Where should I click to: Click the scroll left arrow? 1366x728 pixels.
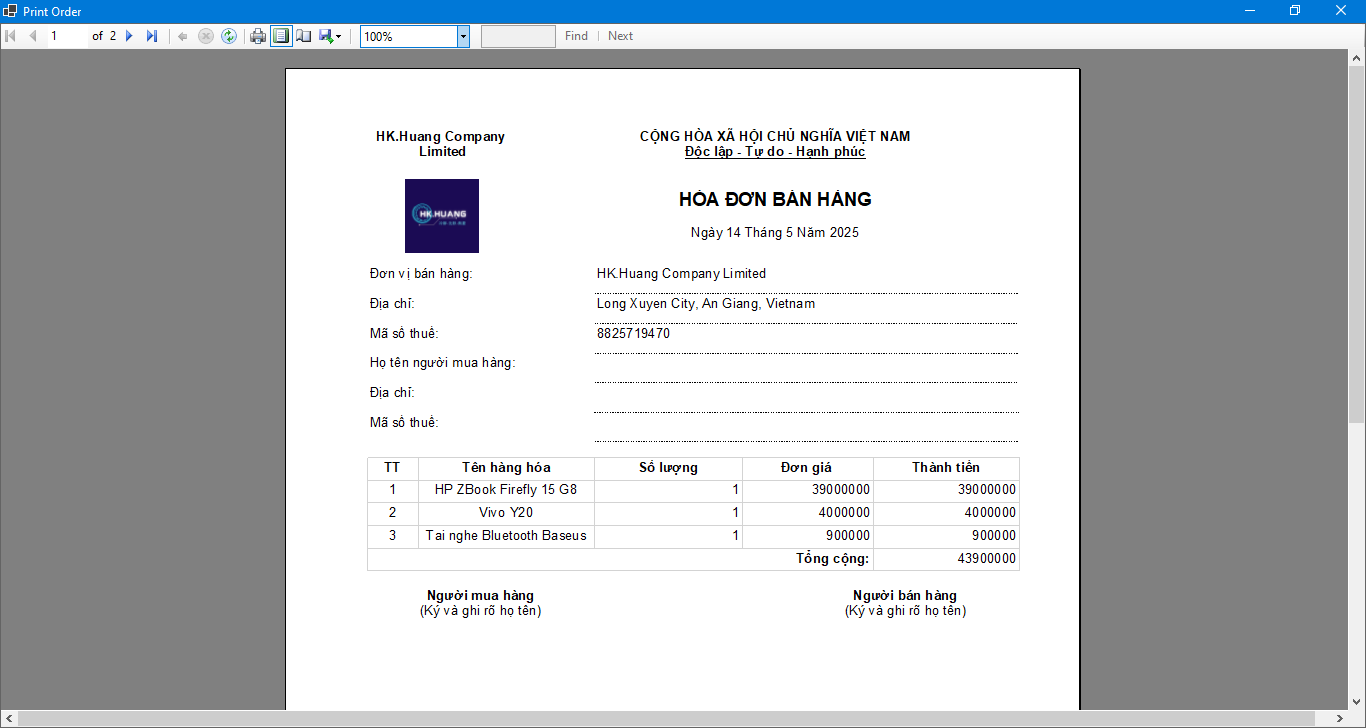point(8,719)
